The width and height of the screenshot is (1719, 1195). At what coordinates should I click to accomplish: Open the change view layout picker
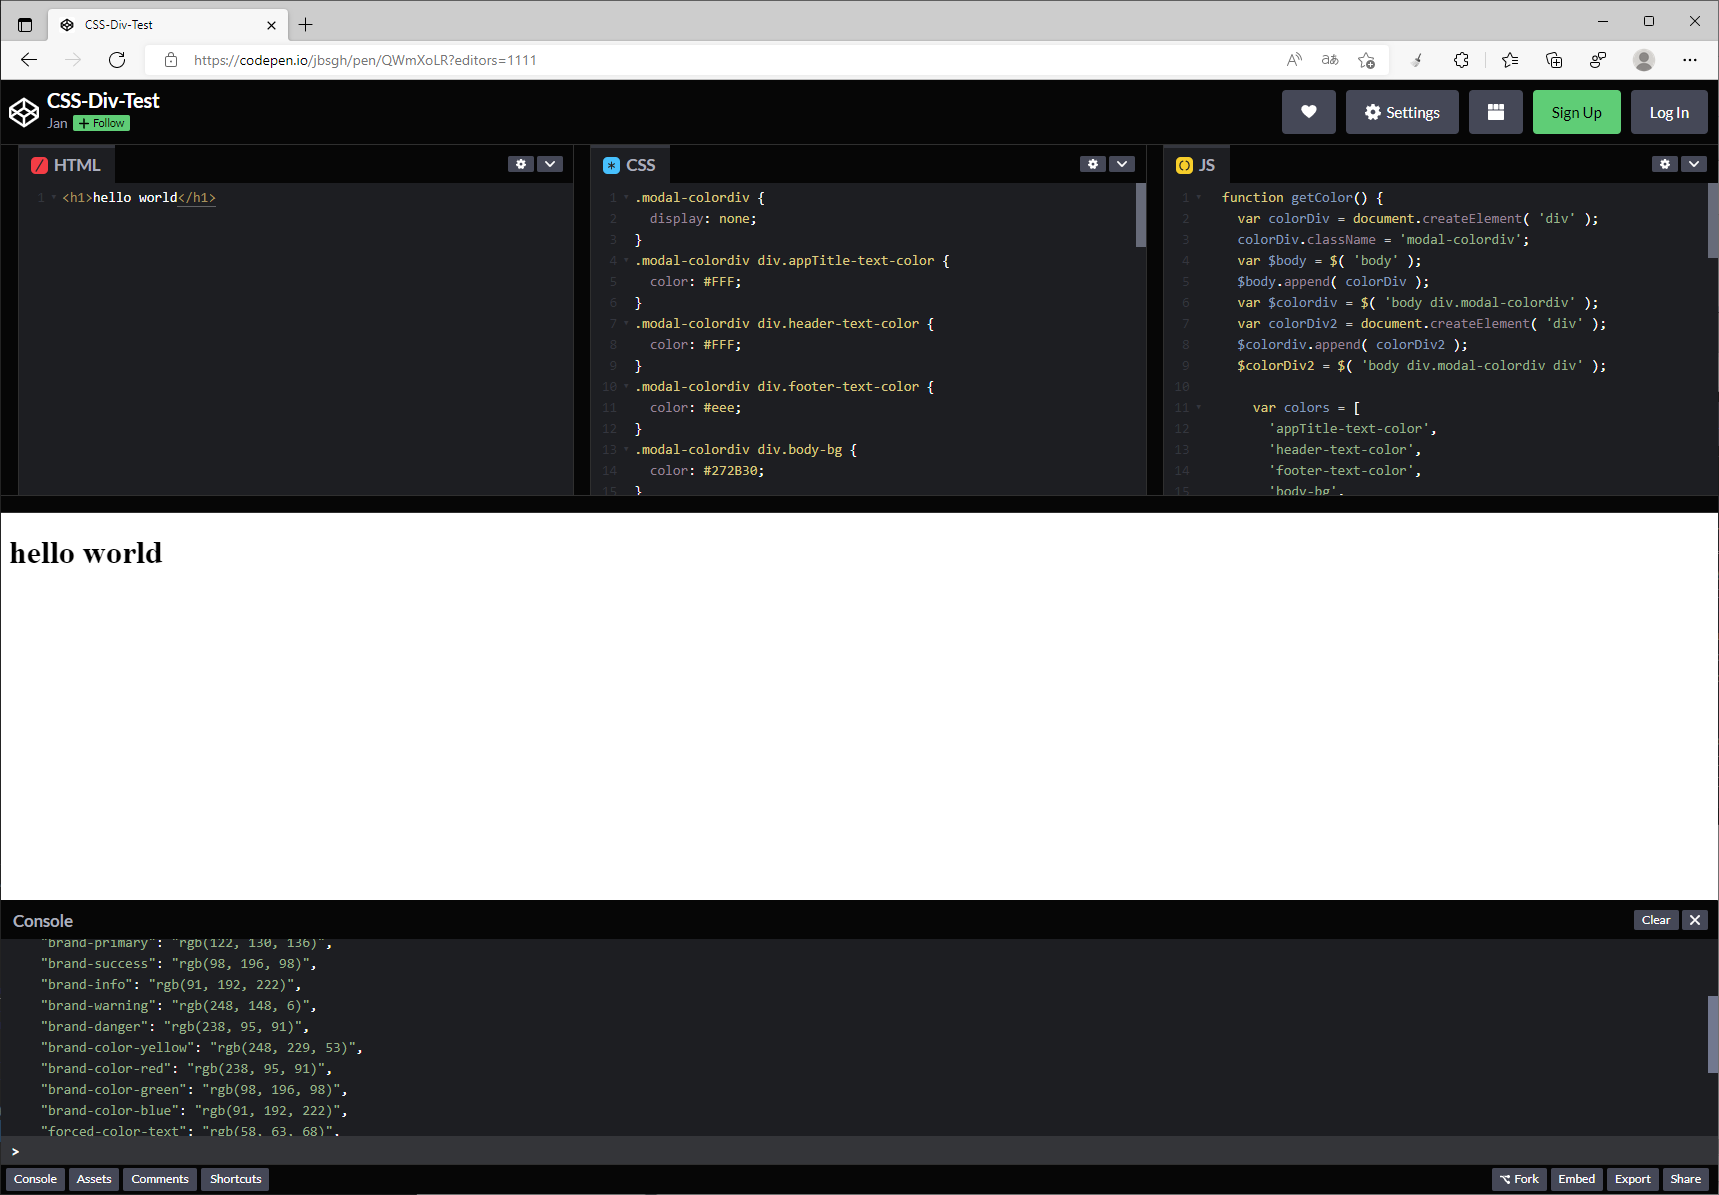point(1495,111)
